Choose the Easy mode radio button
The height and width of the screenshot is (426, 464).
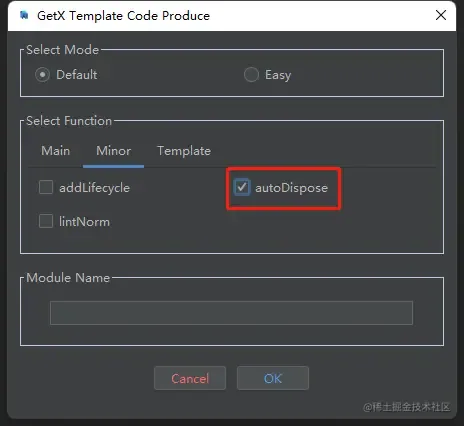click(x=251, y=75)
